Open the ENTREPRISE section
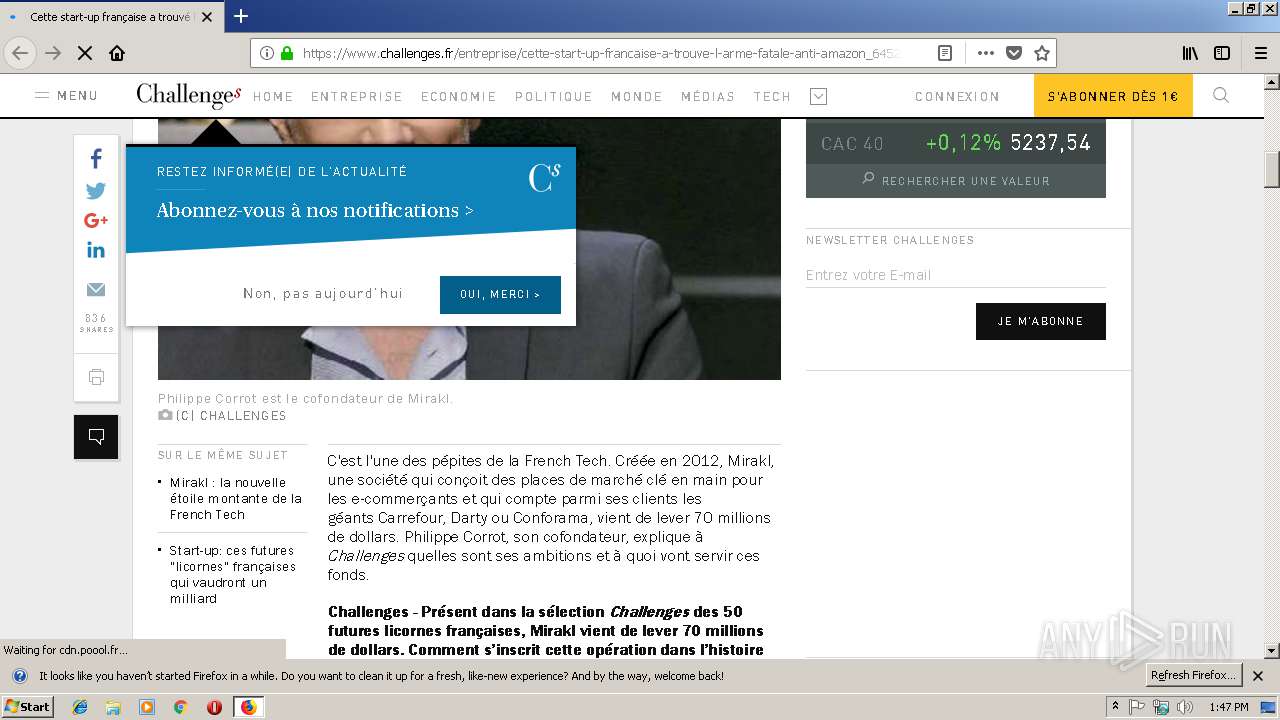The width and height of the screenshot is (1280, 720). [x=356, y=97]
